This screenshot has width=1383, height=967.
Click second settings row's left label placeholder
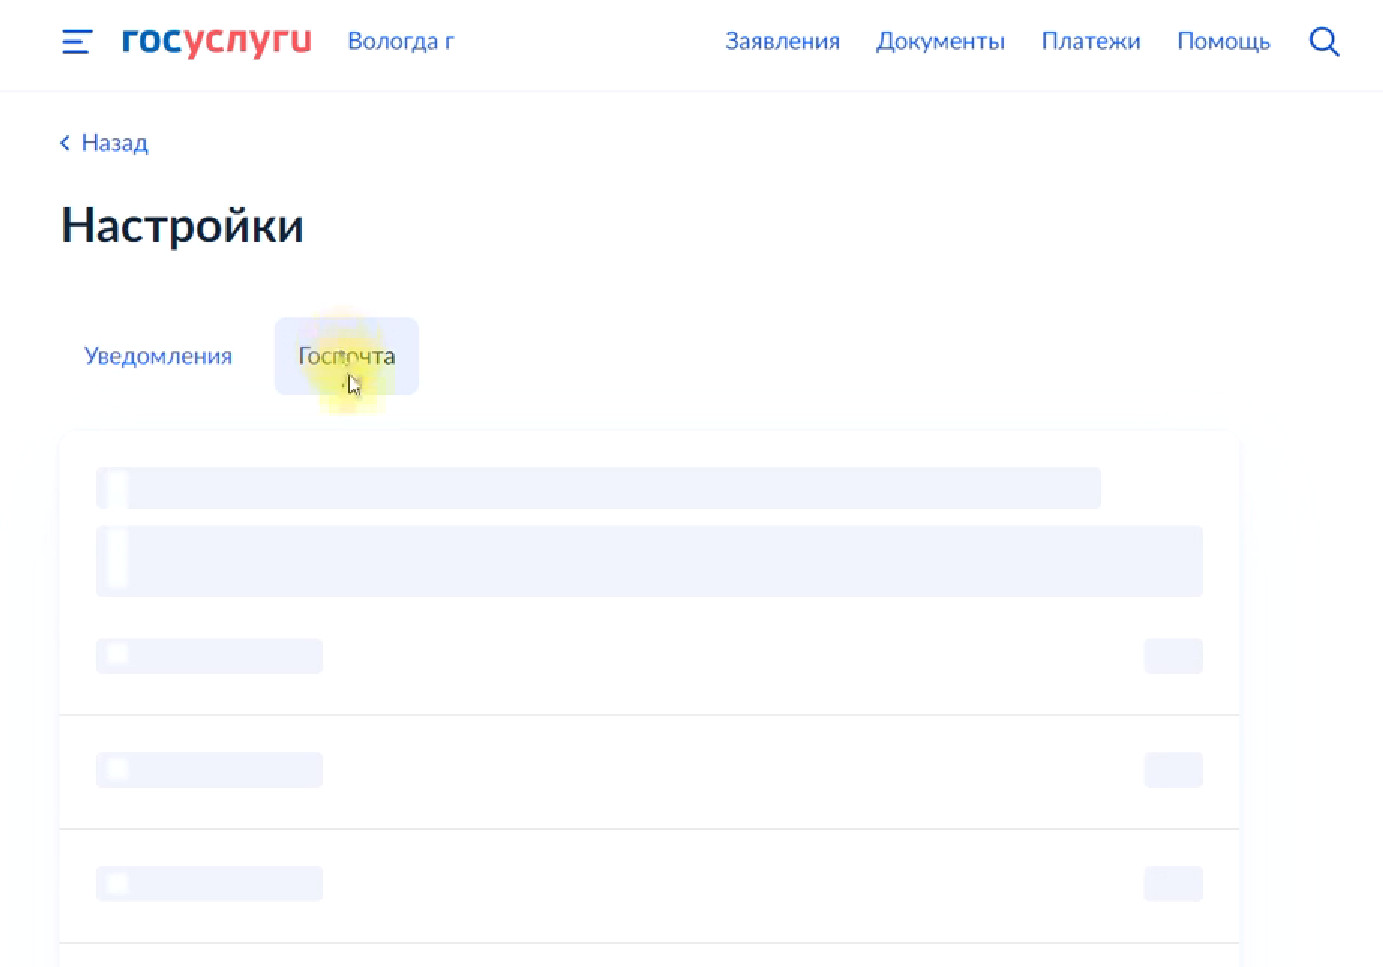click(209, 770)
